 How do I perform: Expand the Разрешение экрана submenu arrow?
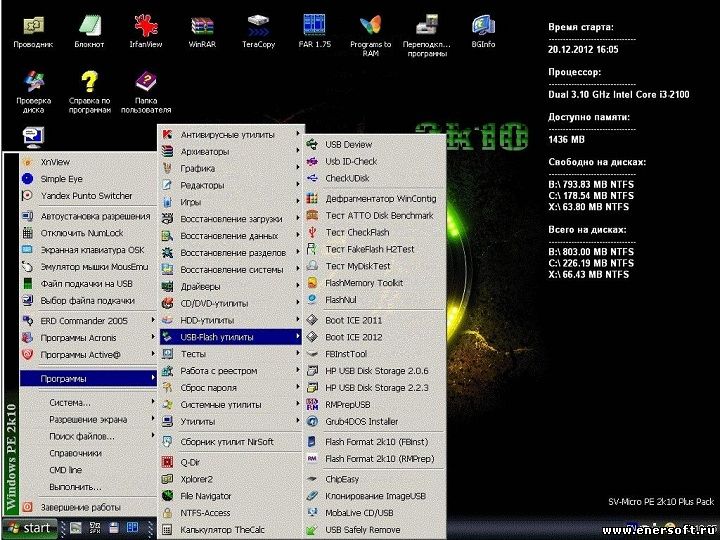pyautogui.click(x=153, y=419)
